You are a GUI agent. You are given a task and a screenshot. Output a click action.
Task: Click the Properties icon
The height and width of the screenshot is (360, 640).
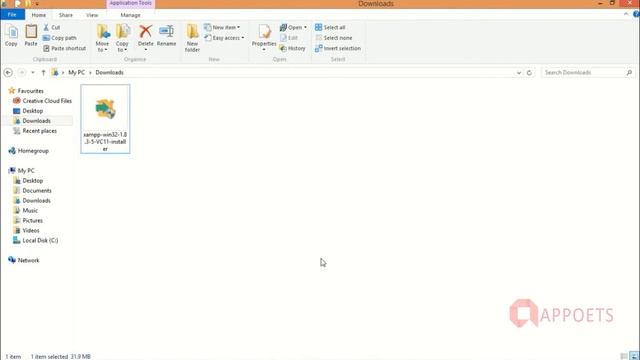[x=264, y=31]
